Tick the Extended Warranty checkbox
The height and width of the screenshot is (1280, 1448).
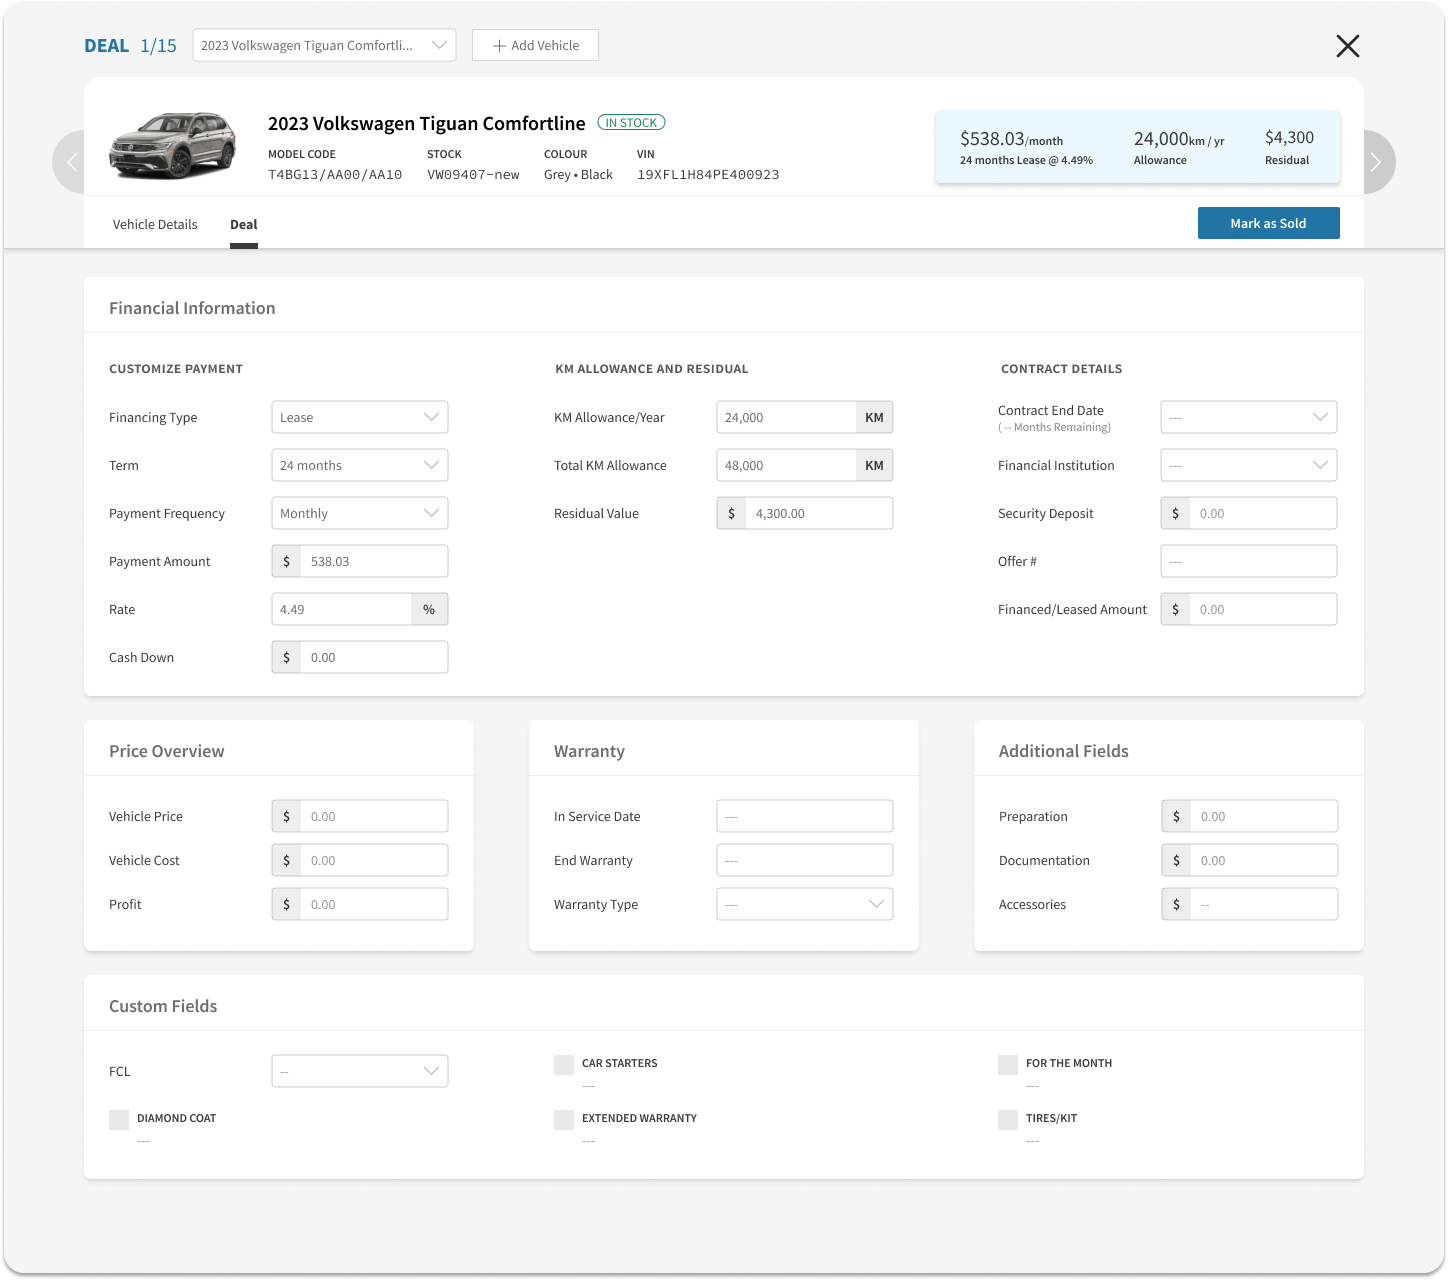coord(564,1120)
